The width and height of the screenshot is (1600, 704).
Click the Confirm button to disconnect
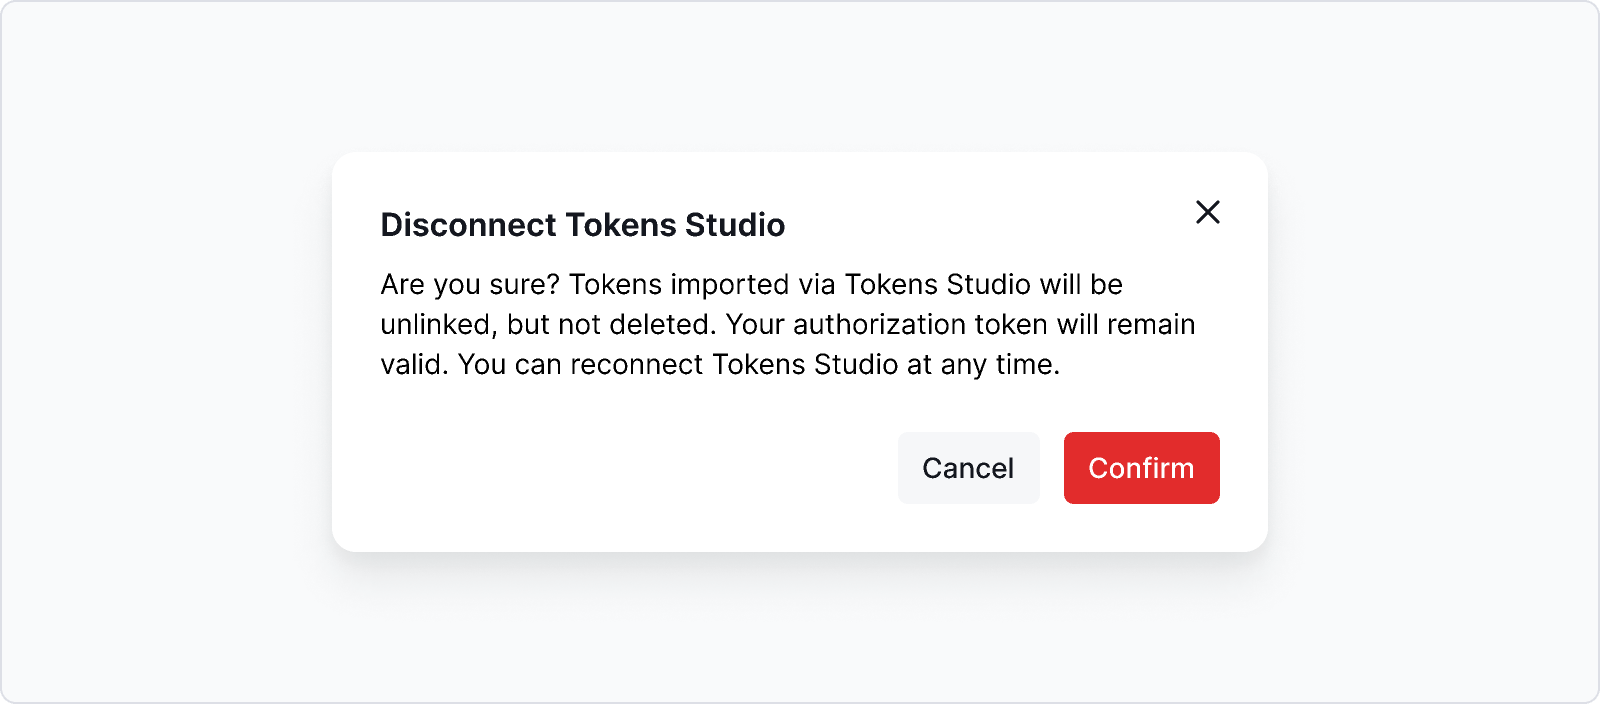[x=1141, y=467]
